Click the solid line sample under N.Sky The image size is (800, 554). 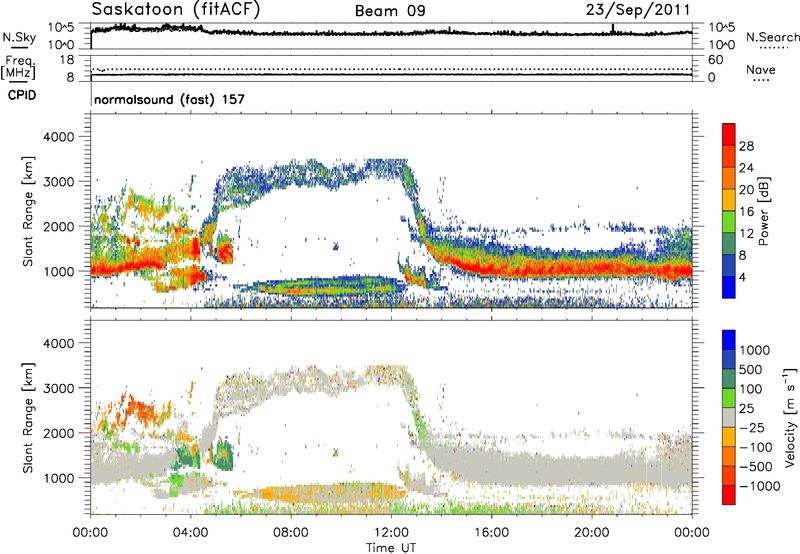(18, 47)
